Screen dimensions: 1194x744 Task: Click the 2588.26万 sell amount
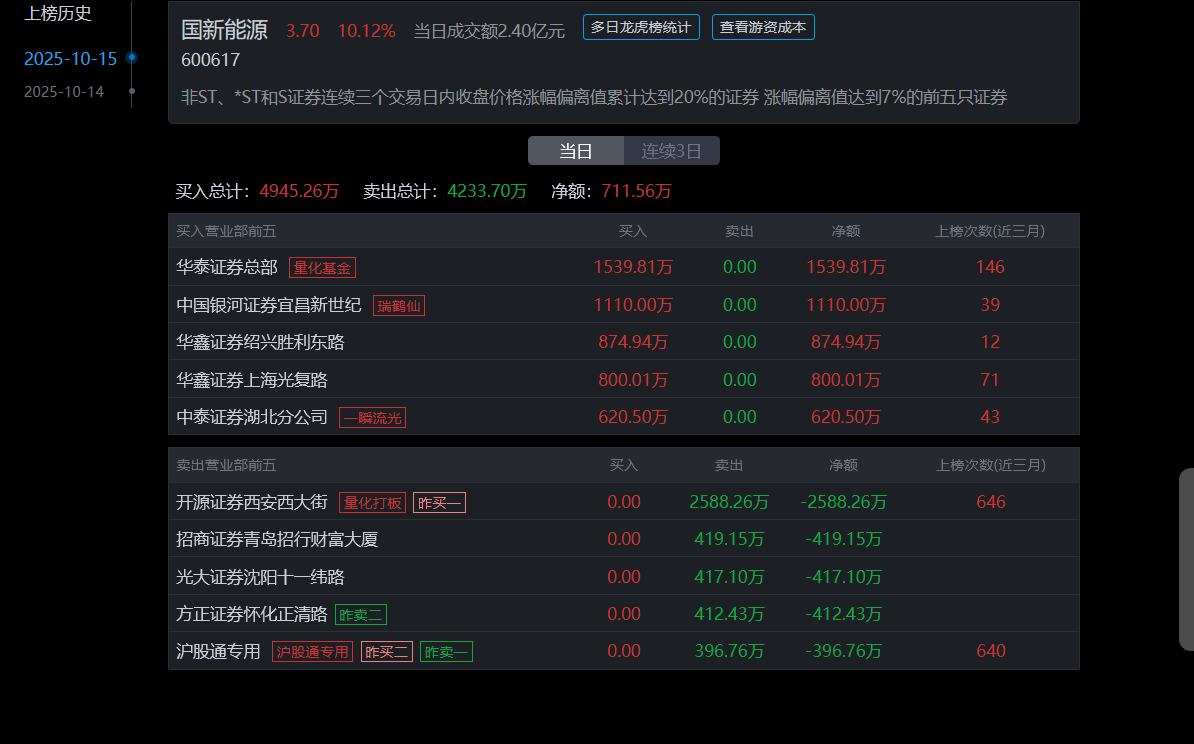pos(729,503)
